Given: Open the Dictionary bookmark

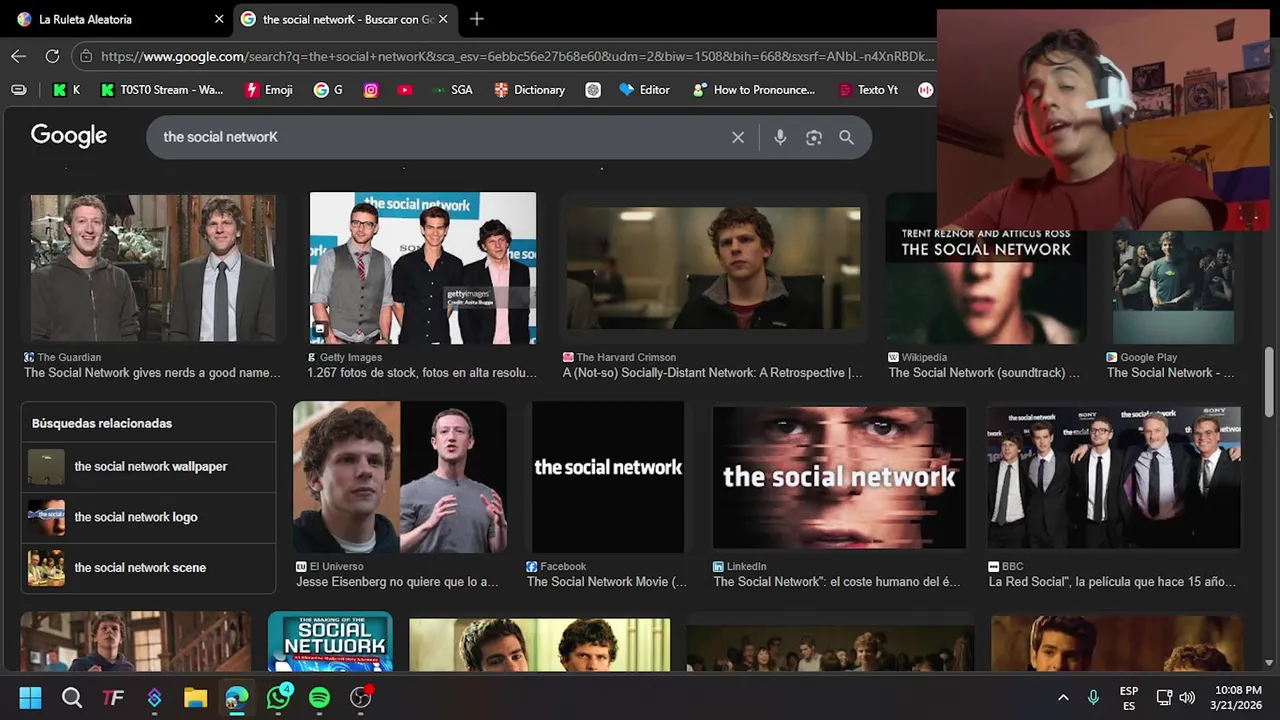Looking at the screenshot, I should coord(530,90).
